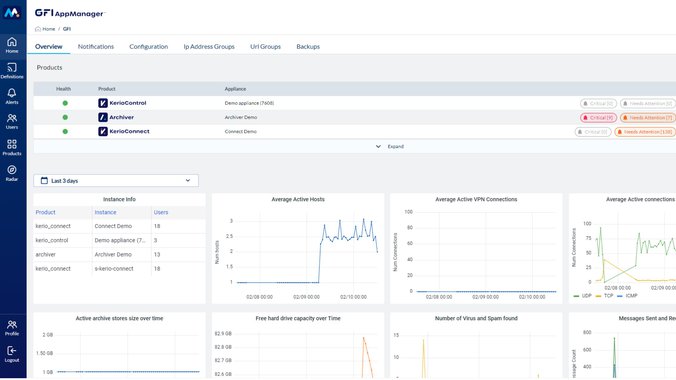Viewport: 676px width, 380px height.
Task: Open the Products grid icon
Action: [x=12, y=148]
